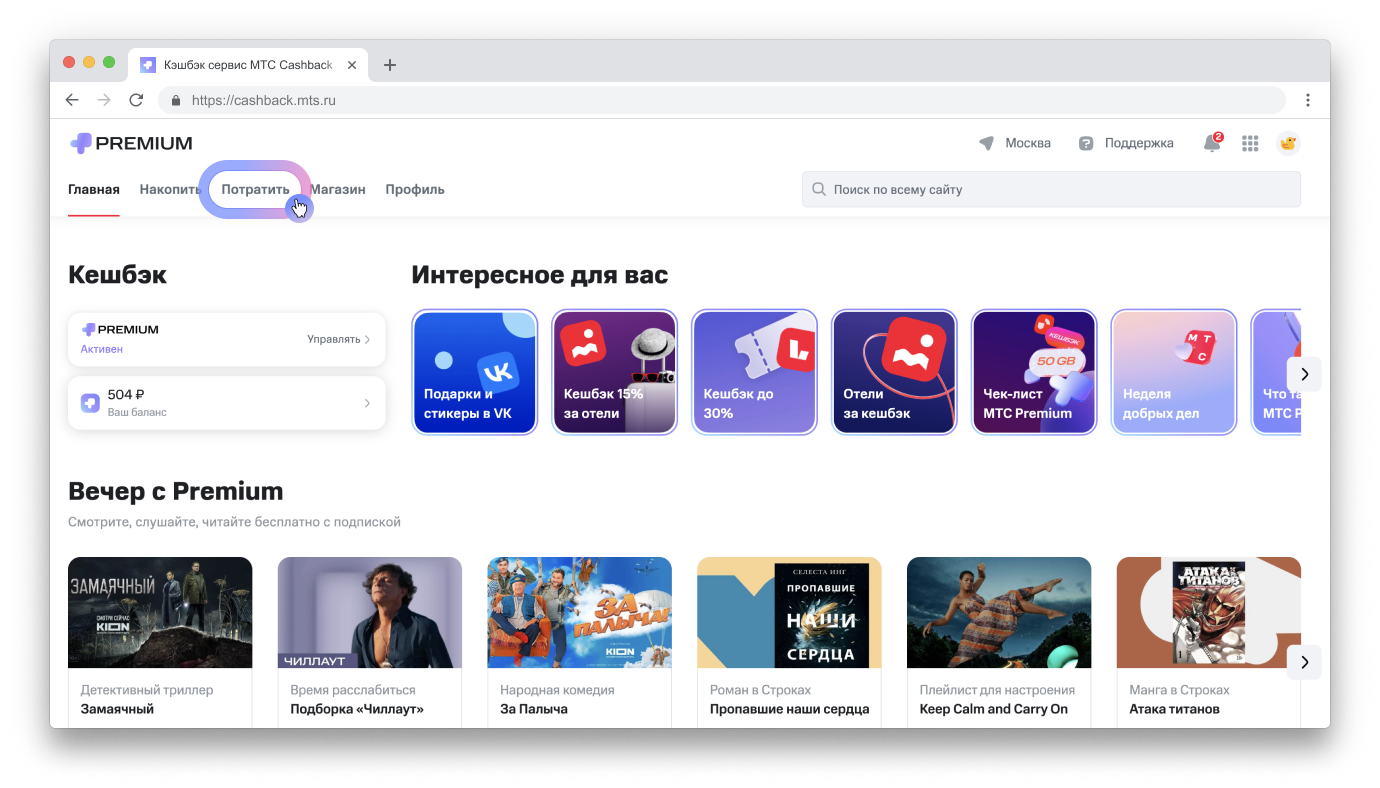Click the Moscow location arrow icon
The height and width of the screenshot is (788, 1380).
click(x=987, y=143)
